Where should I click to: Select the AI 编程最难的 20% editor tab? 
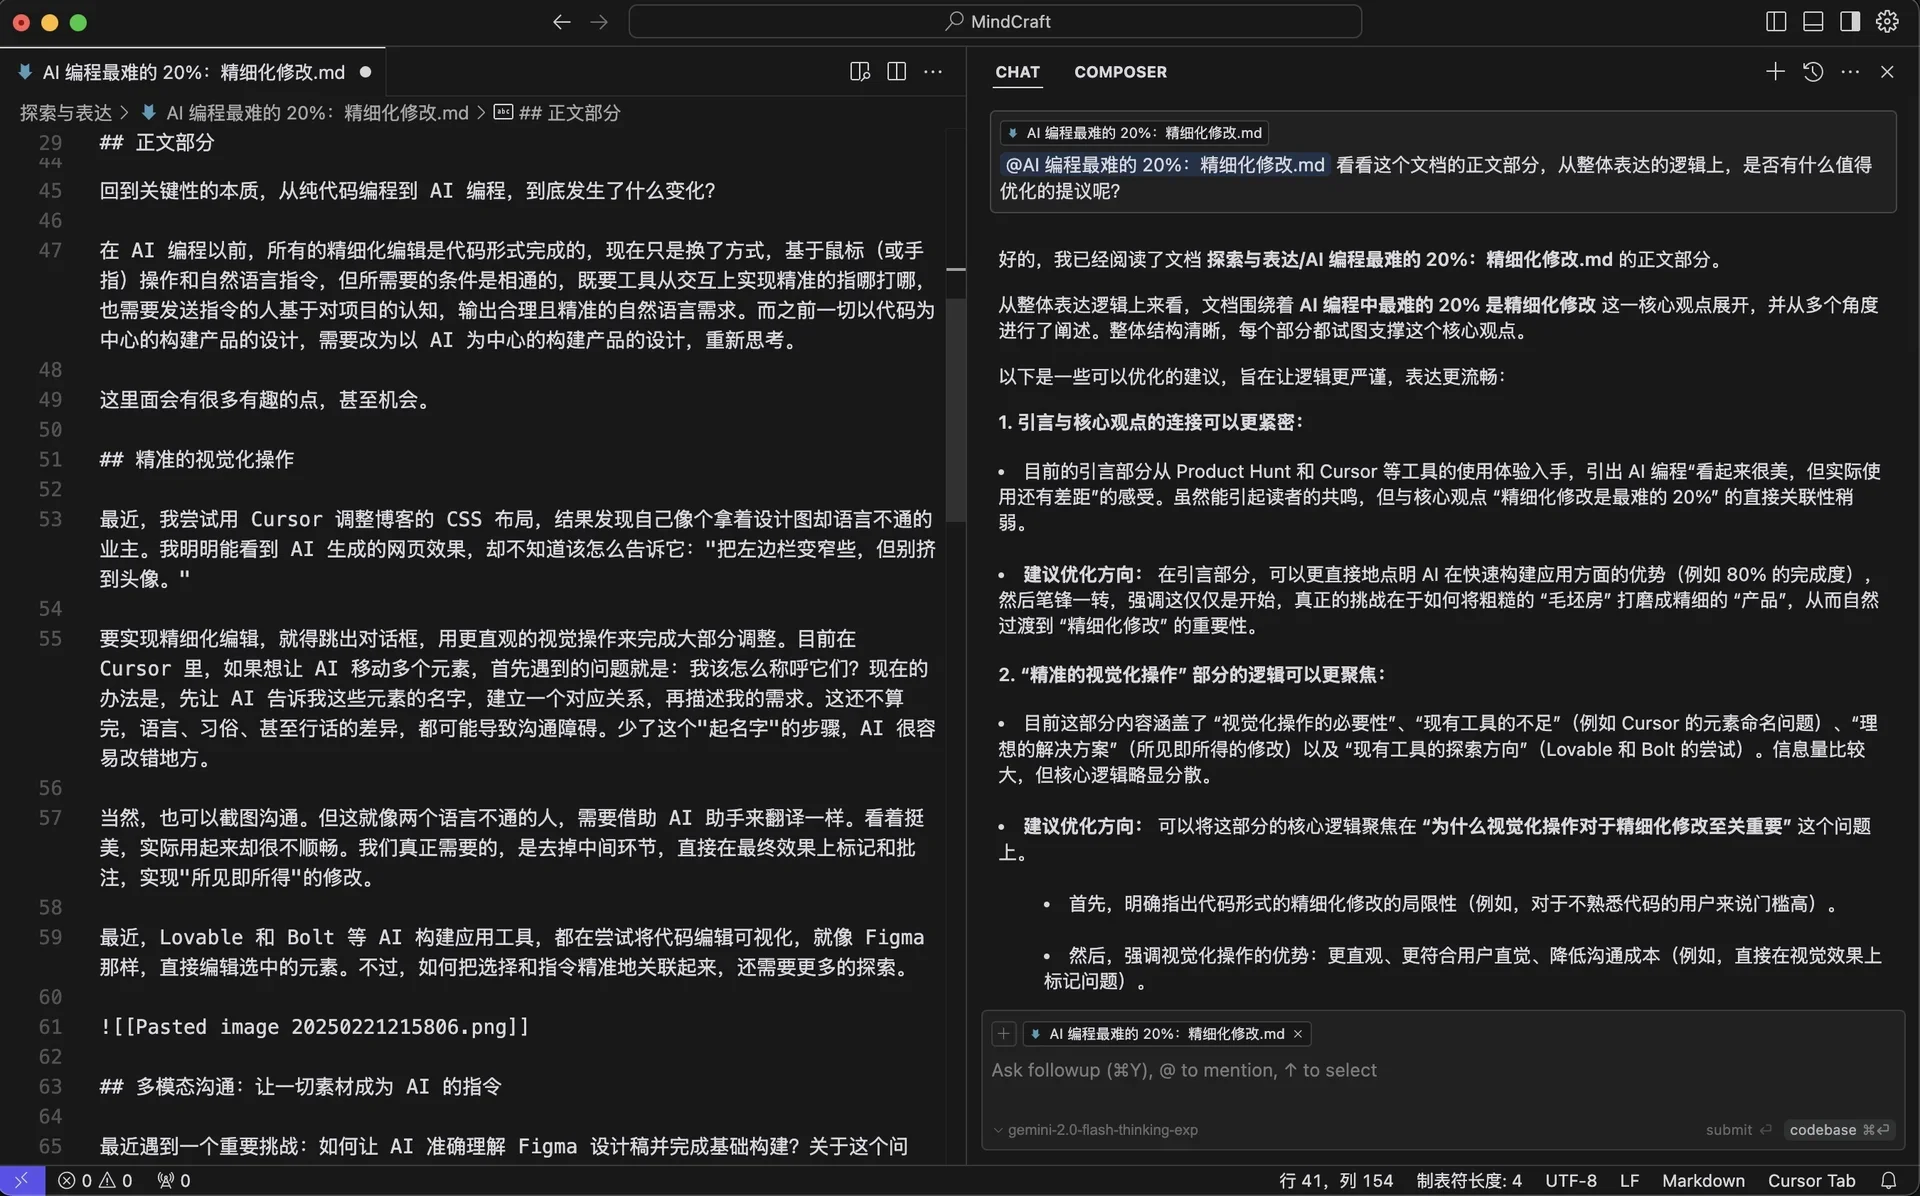(x=193, y=72)
